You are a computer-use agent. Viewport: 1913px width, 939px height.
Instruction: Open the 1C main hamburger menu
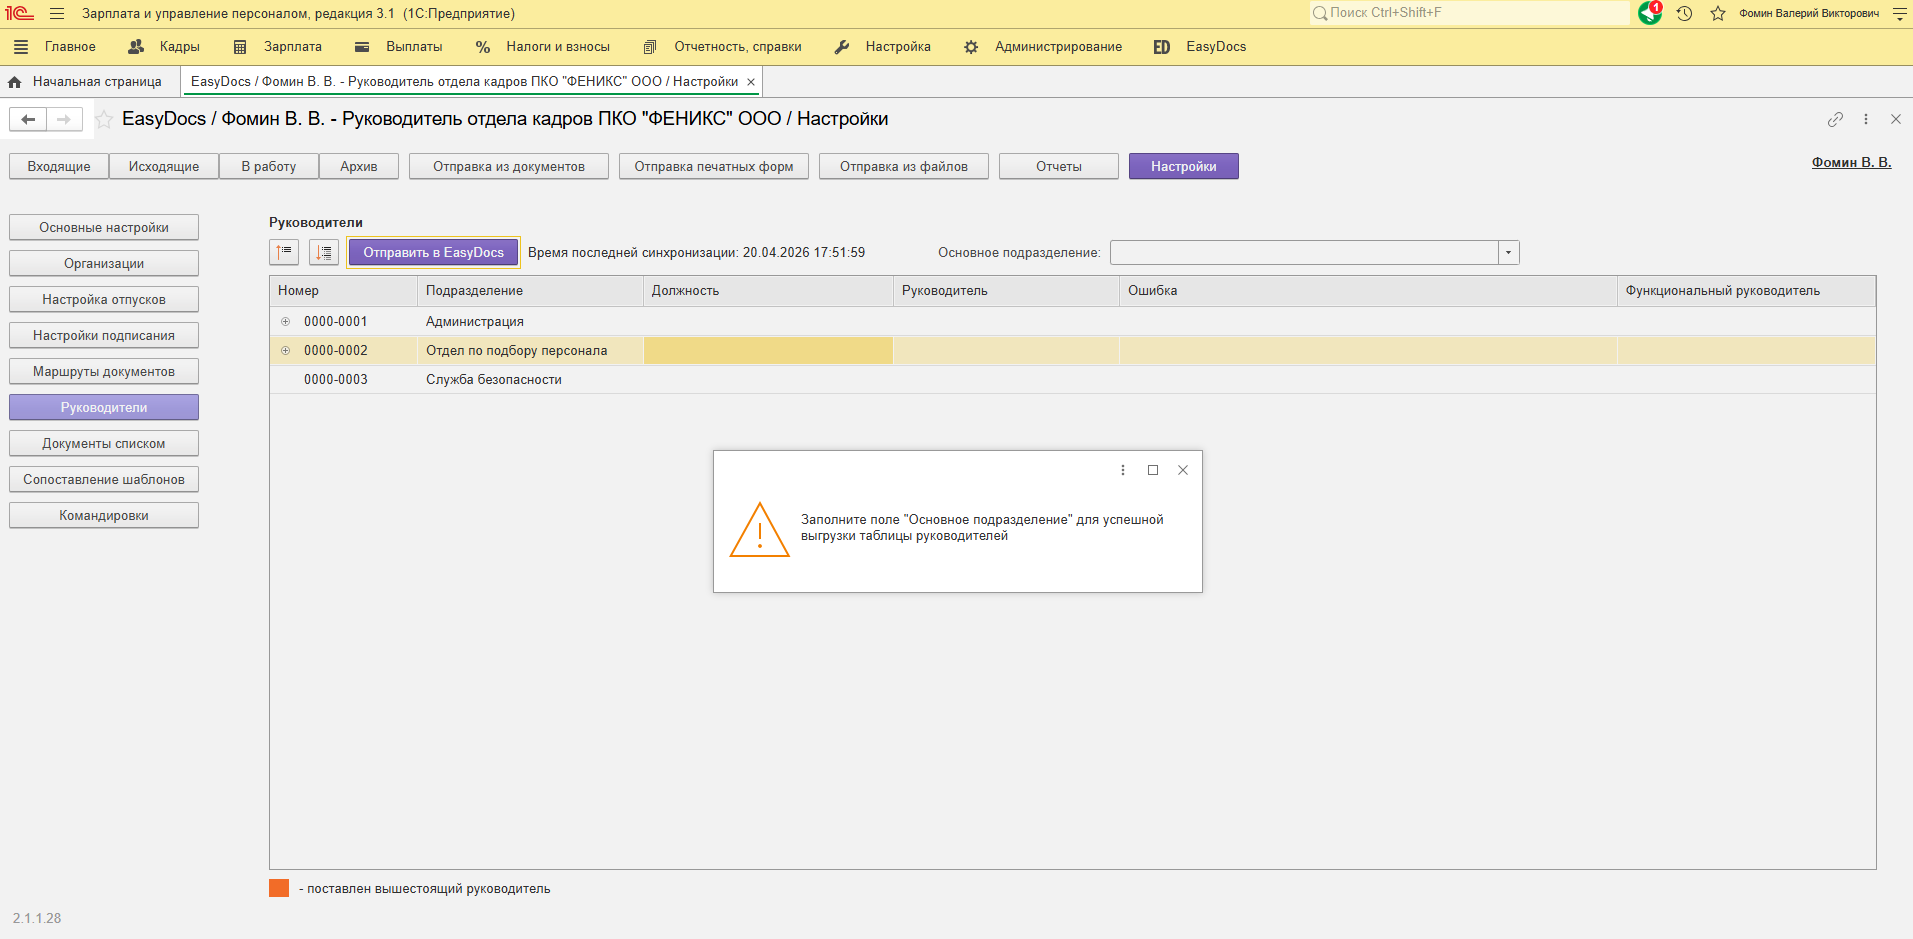57,14
